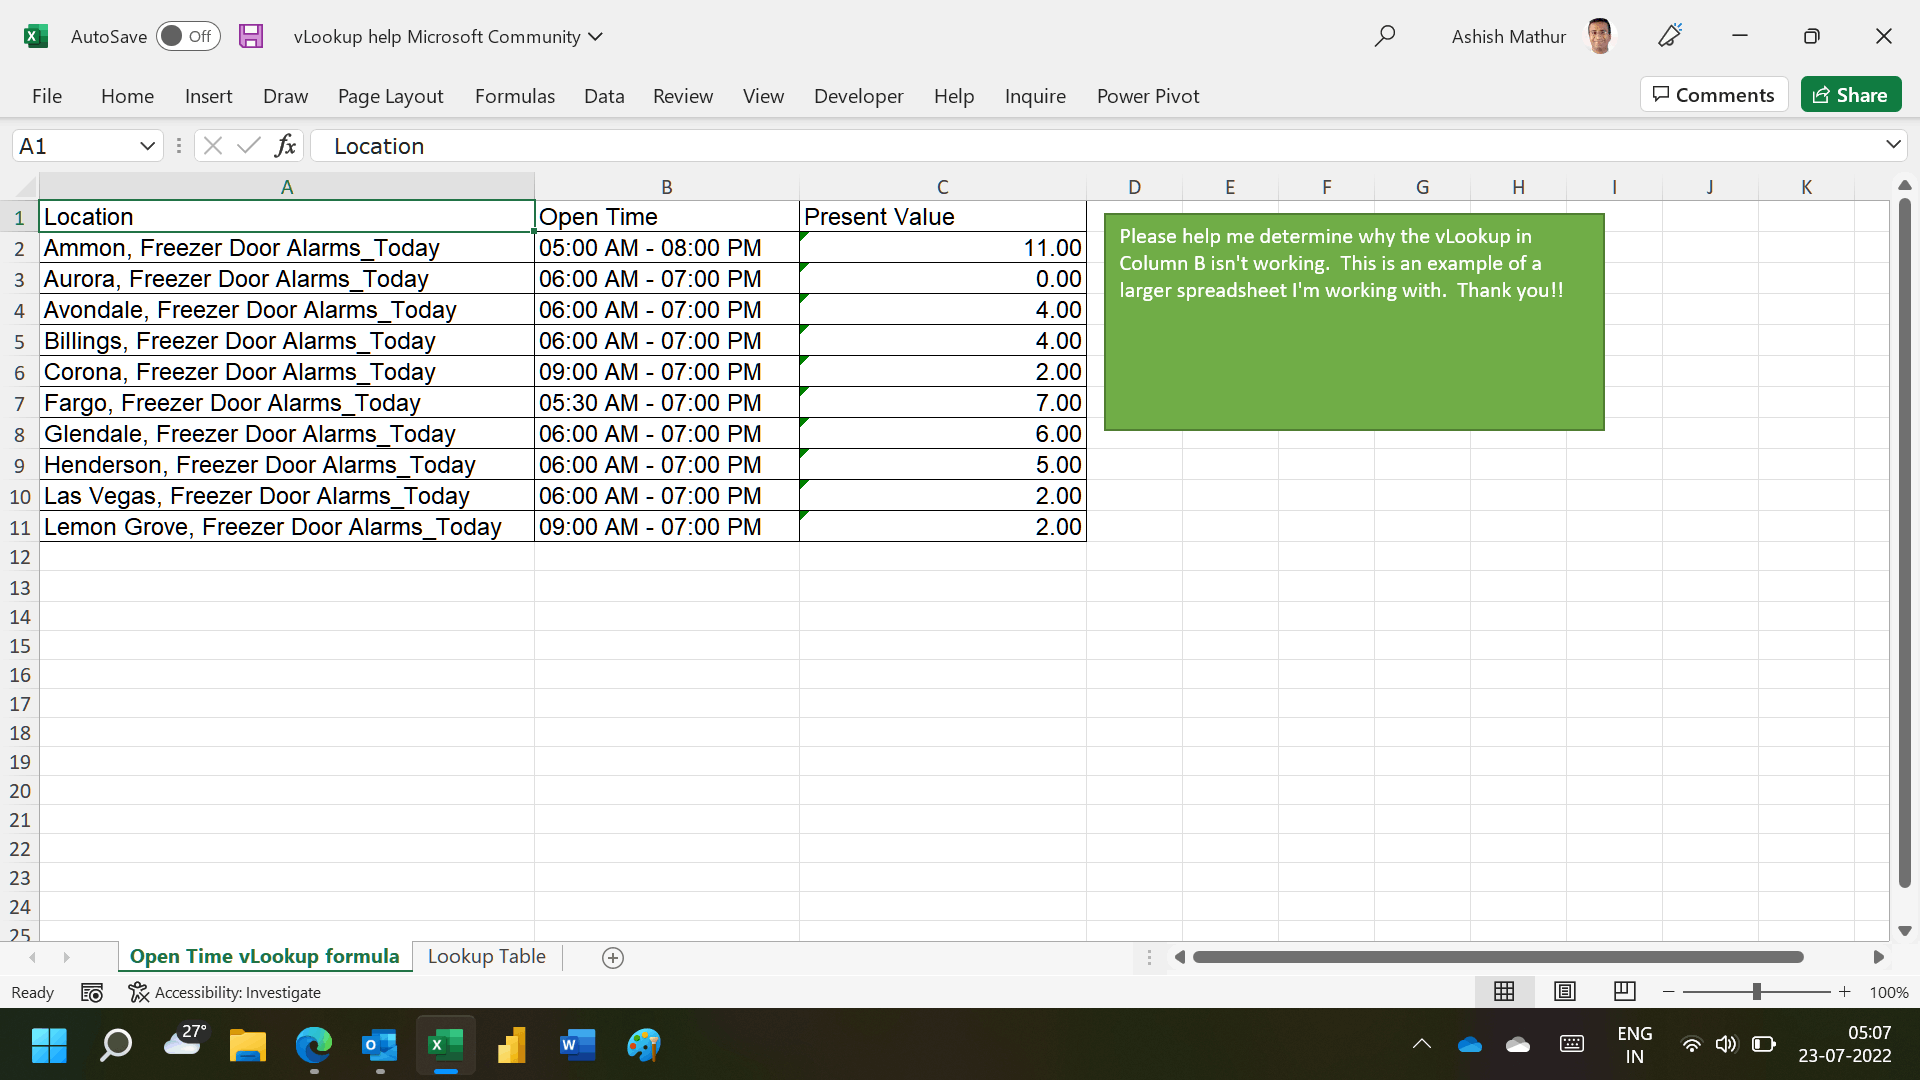Switch to Page Layout view icon

point(1564,991)
